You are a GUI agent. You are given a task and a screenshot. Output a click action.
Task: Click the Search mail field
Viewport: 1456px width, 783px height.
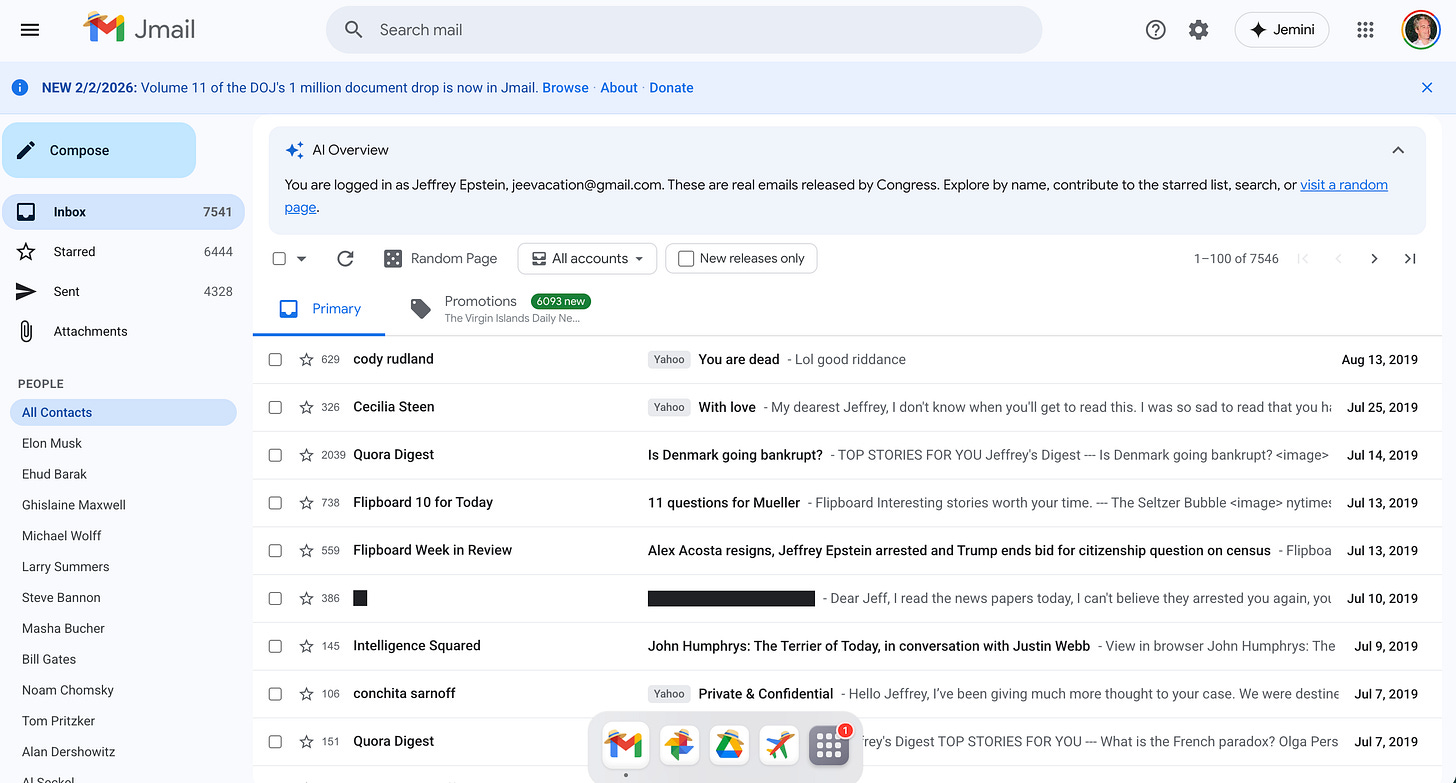pyautogui.click(x=684, y=30)
